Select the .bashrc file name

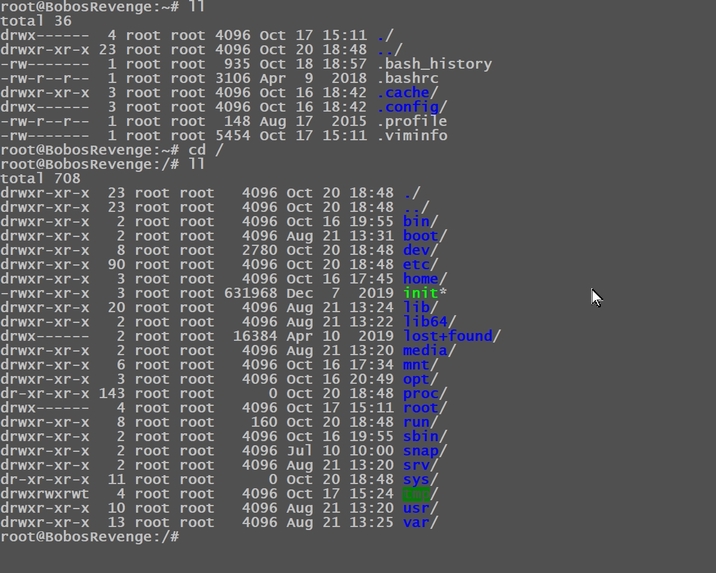[x=407, y=79]
